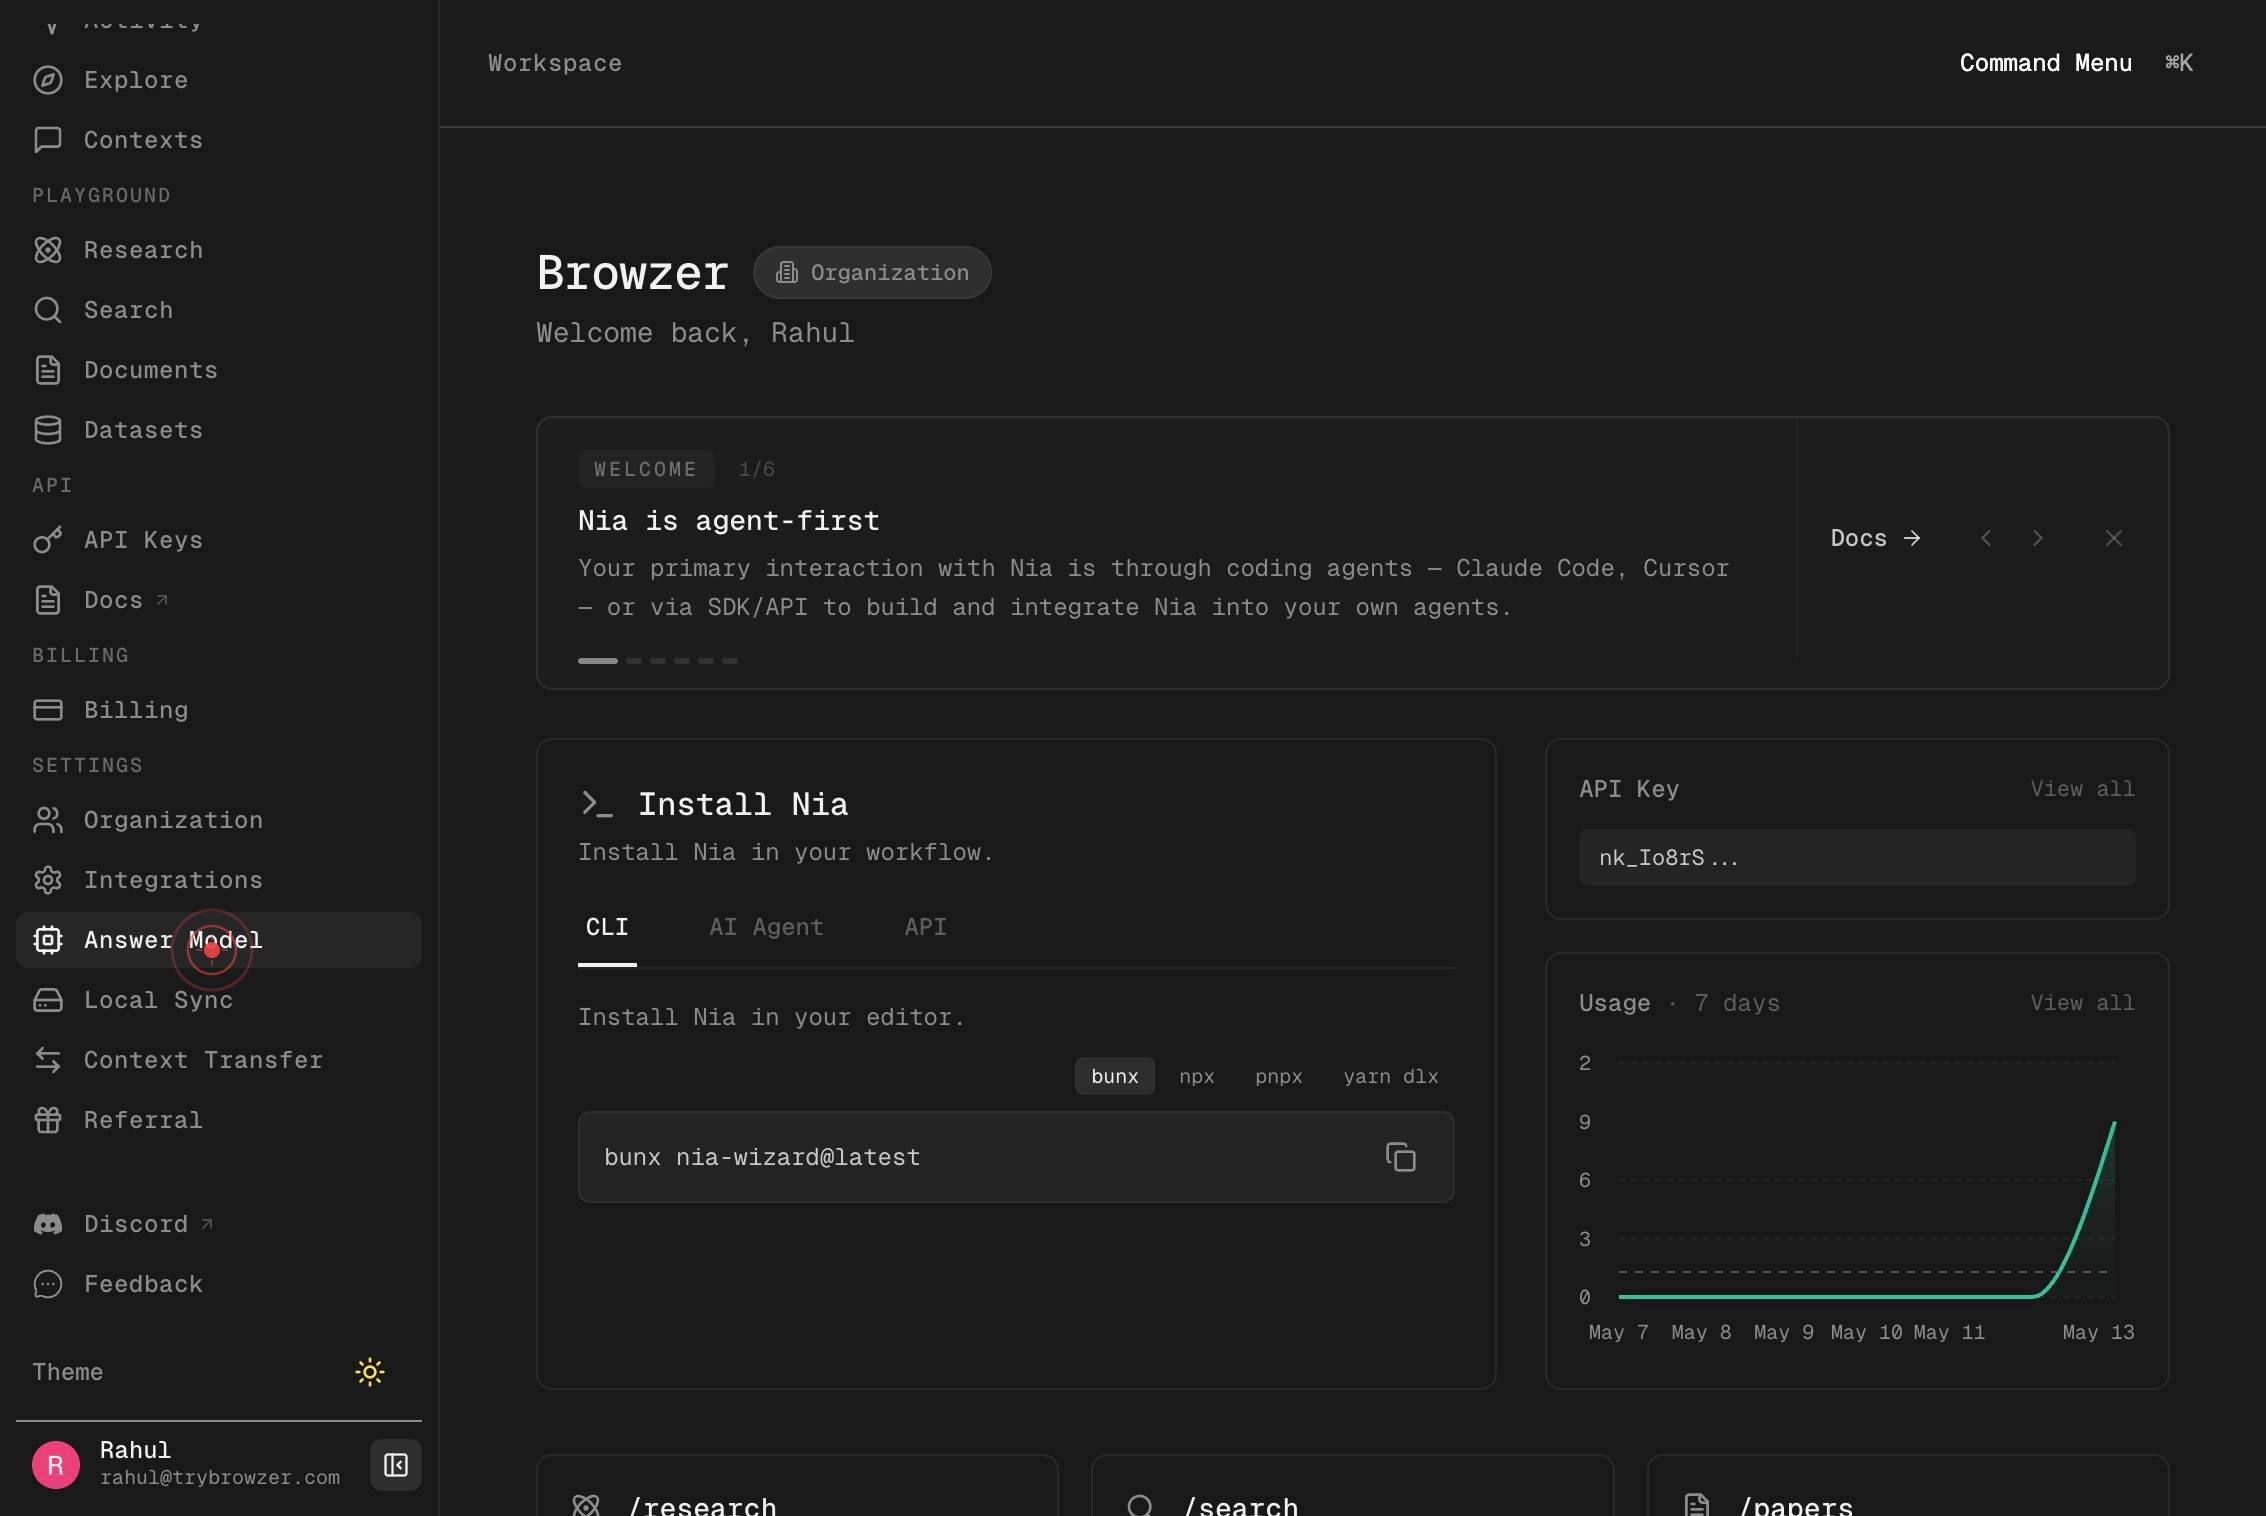Open the /papers card
This screenshot has height=1516, width=2266.
click(x=1908, y=1486)
